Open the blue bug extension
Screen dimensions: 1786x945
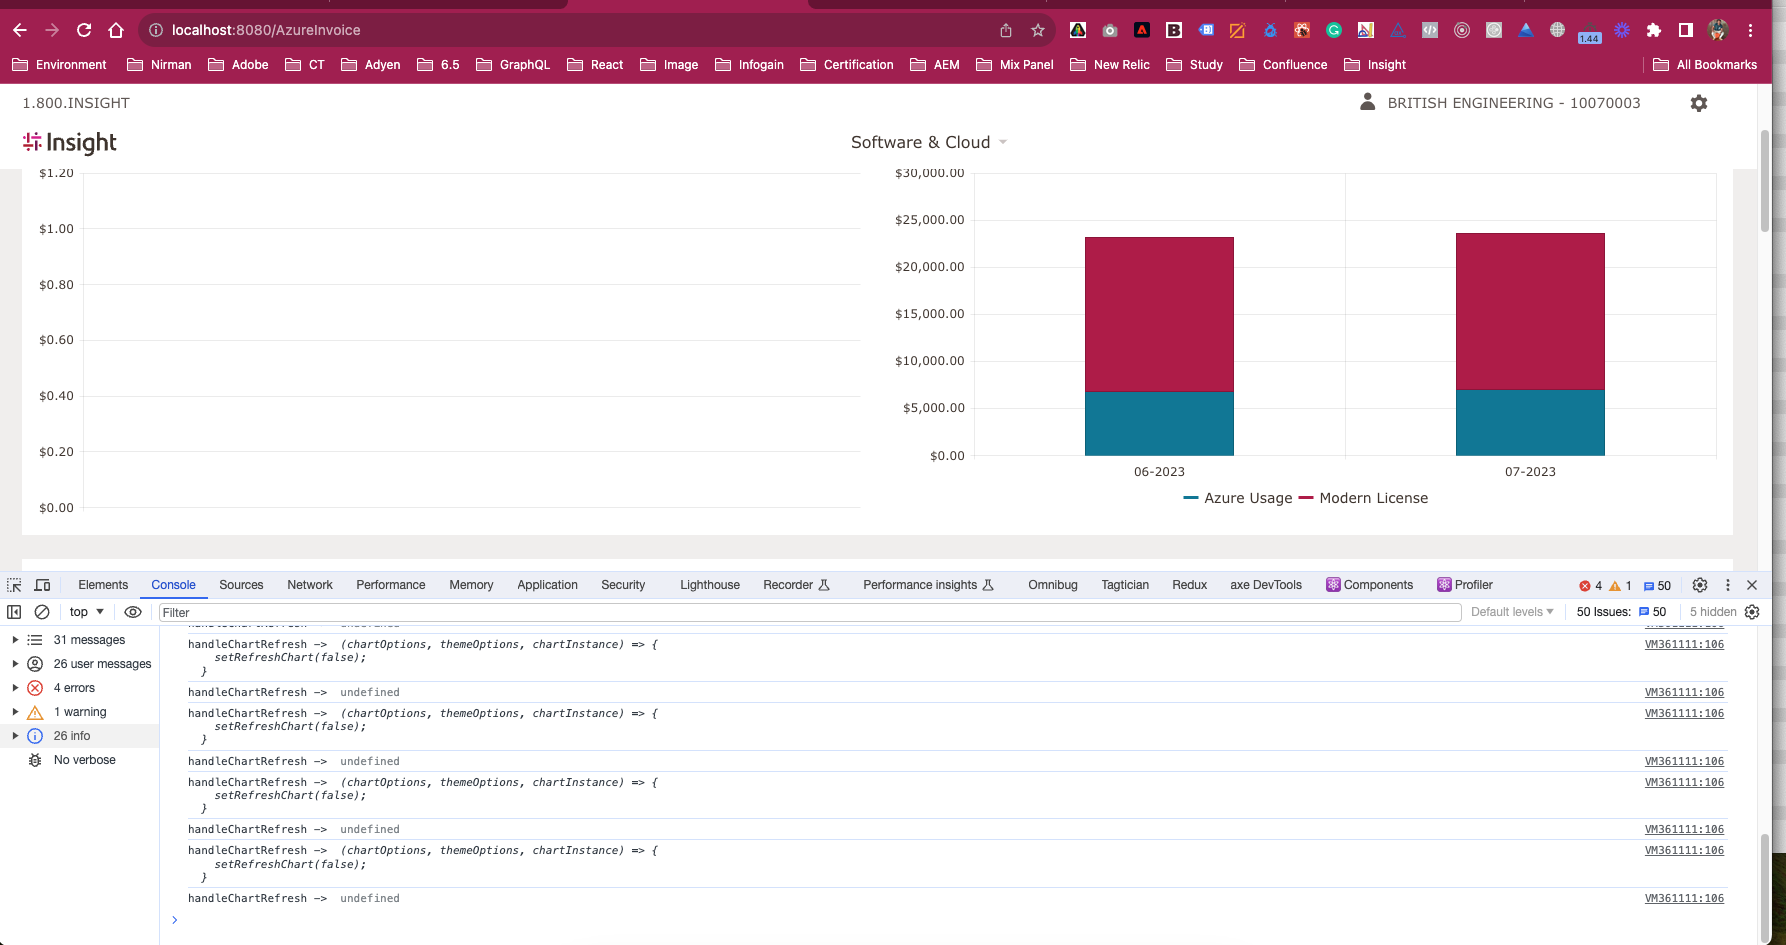pyautogui.click(x=1270, y=30)
